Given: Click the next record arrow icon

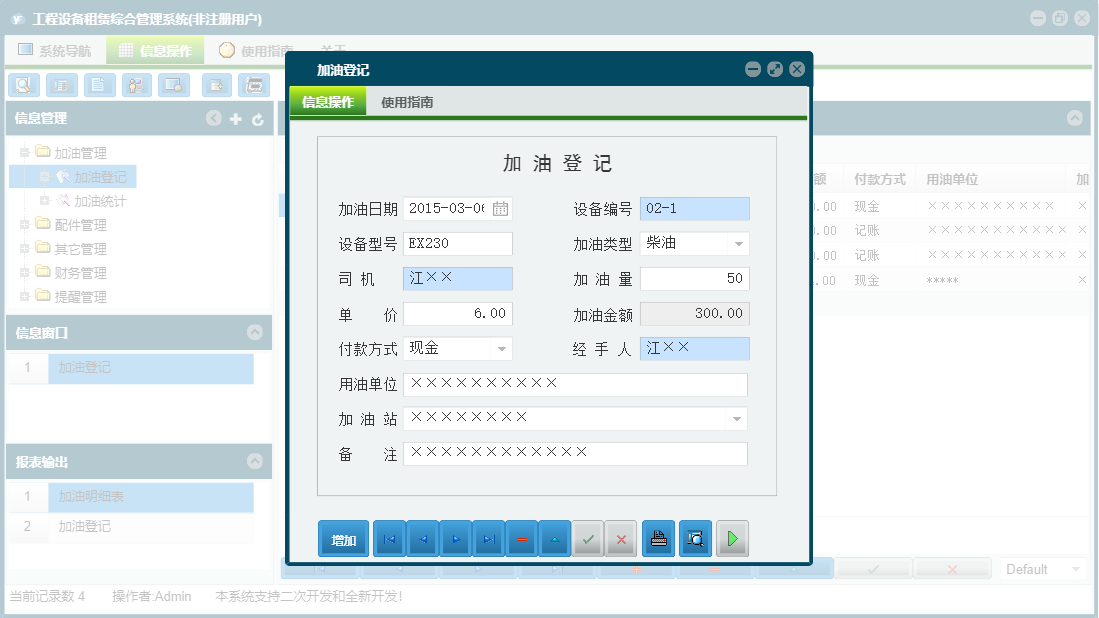Looking at the screenshot, I should pos(455,538).
